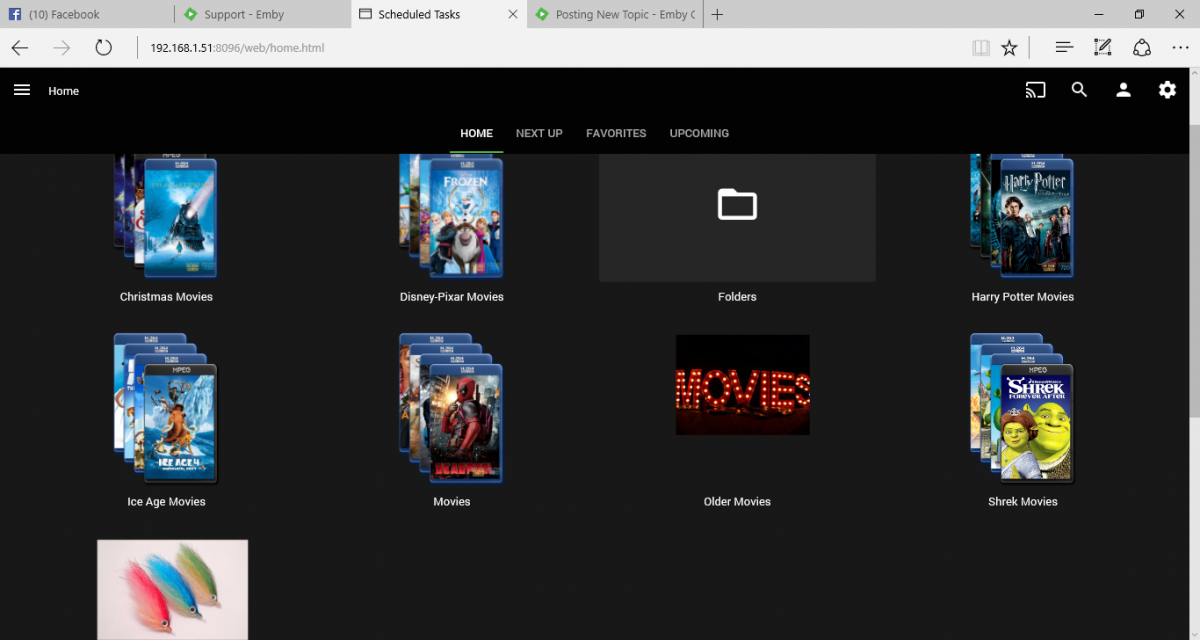Click the browser forward arrow
The width and height of the screenshot is (1200, 640).
point(62,47)
